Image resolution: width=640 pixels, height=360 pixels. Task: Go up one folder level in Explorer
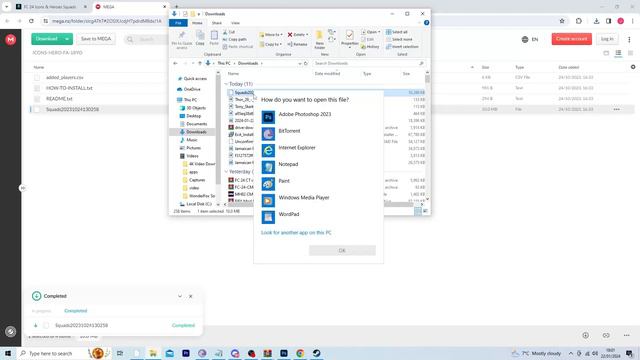tap(200, 63)
